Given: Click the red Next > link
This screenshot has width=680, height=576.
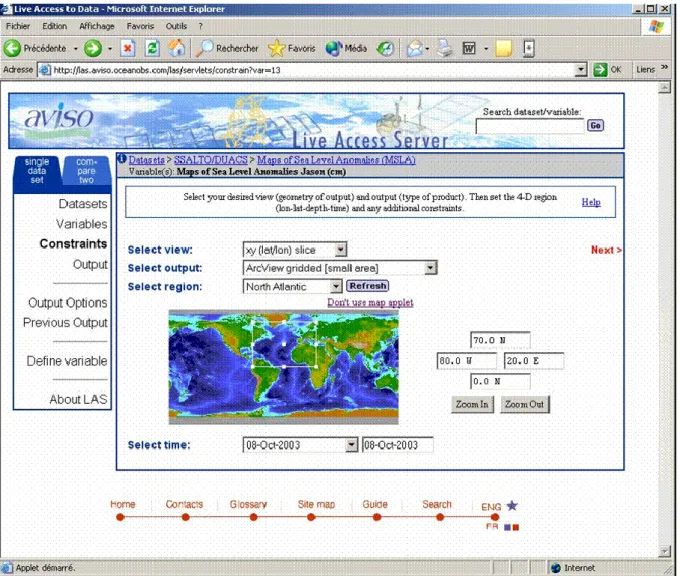Looking at the screenshot, I should pyautogui.click(x=606, y=250).
